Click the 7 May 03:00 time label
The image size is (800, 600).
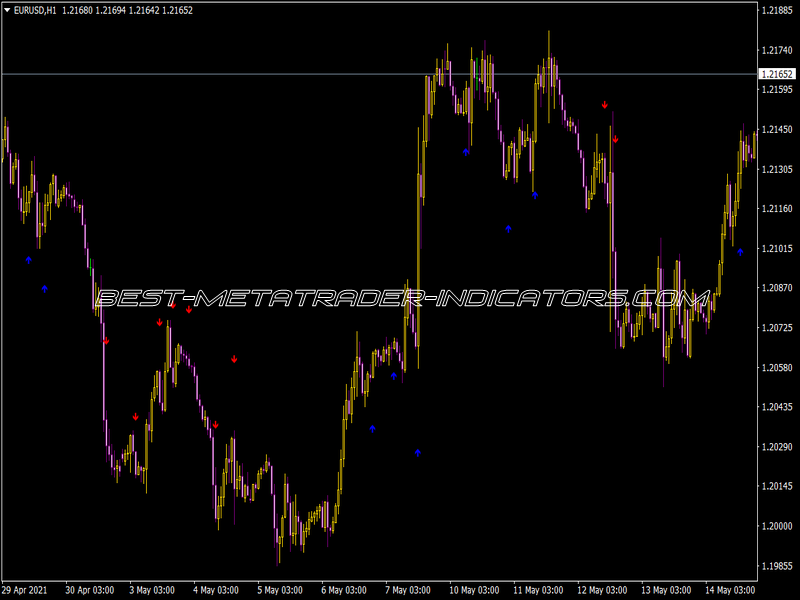408,590
